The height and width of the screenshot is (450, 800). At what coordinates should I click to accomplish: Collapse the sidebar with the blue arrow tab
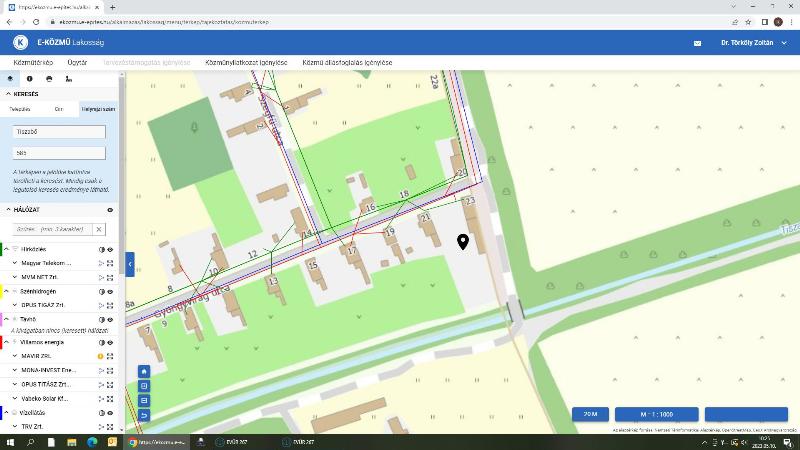130,264
